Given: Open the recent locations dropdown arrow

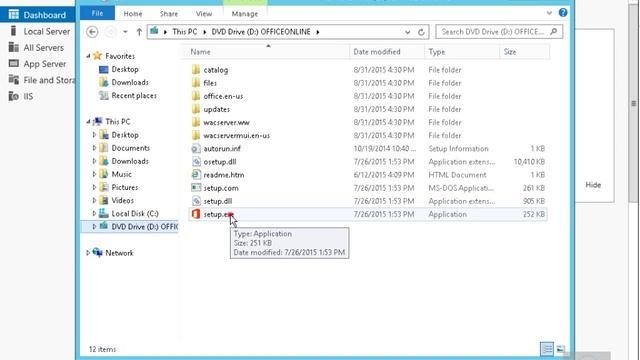Looking at the screenshot, I should pos(125,32).
